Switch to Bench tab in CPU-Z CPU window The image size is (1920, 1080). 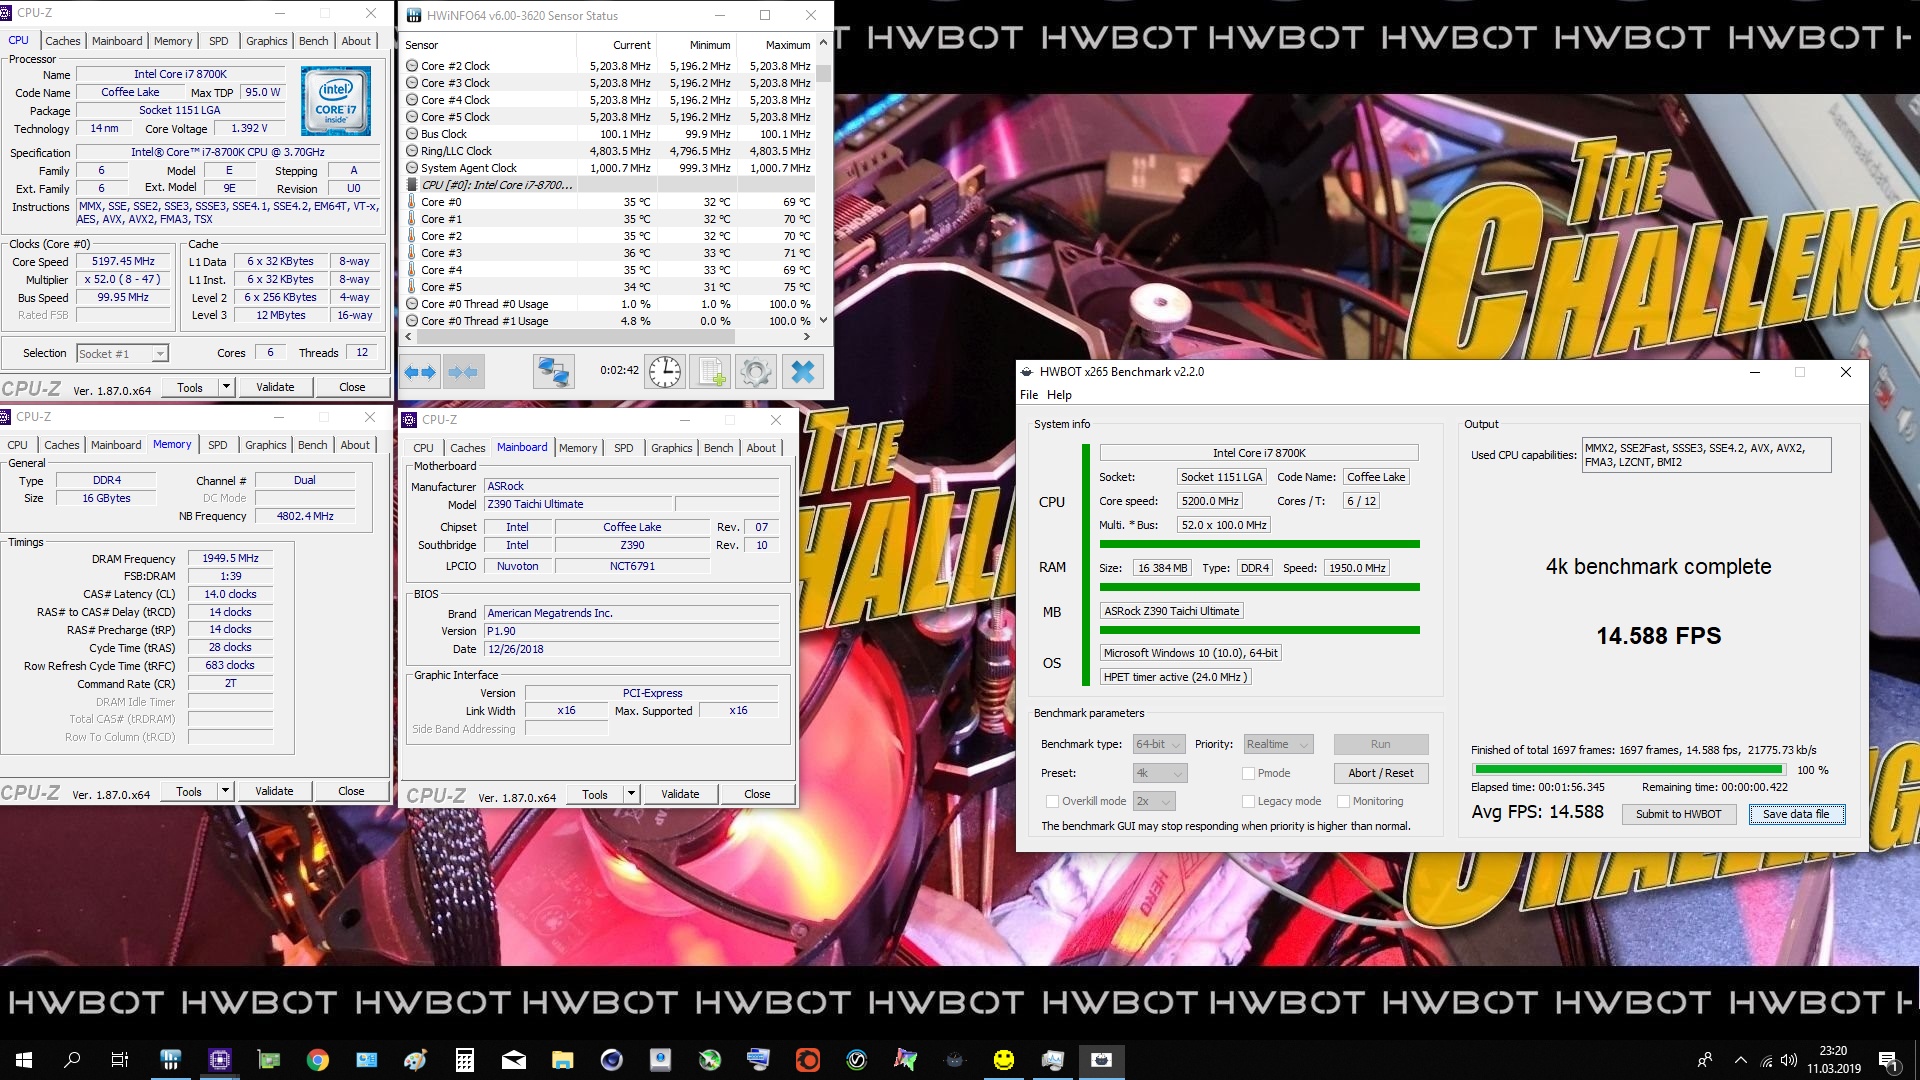313,41
